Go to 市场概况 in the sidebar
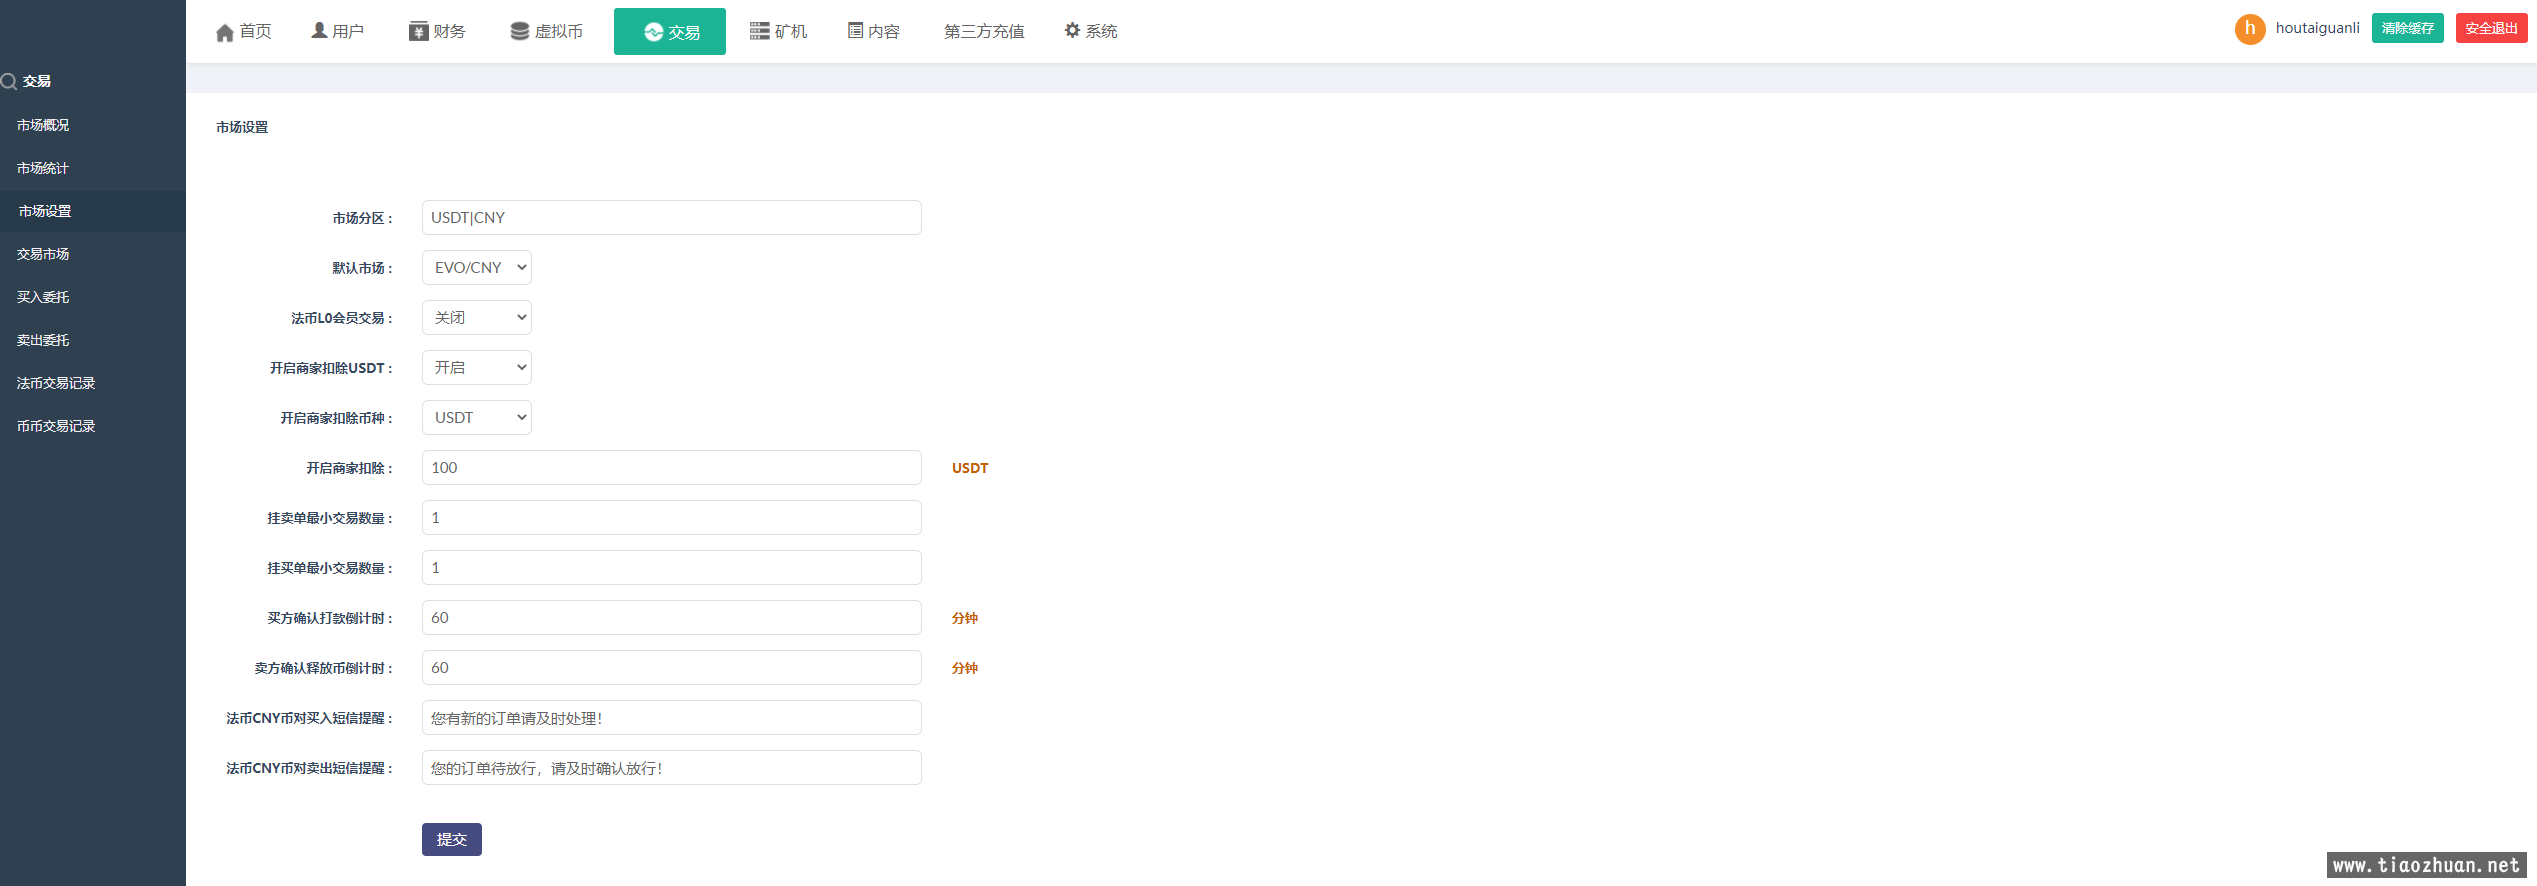The image size is (2537, 886). coord(43,125)
